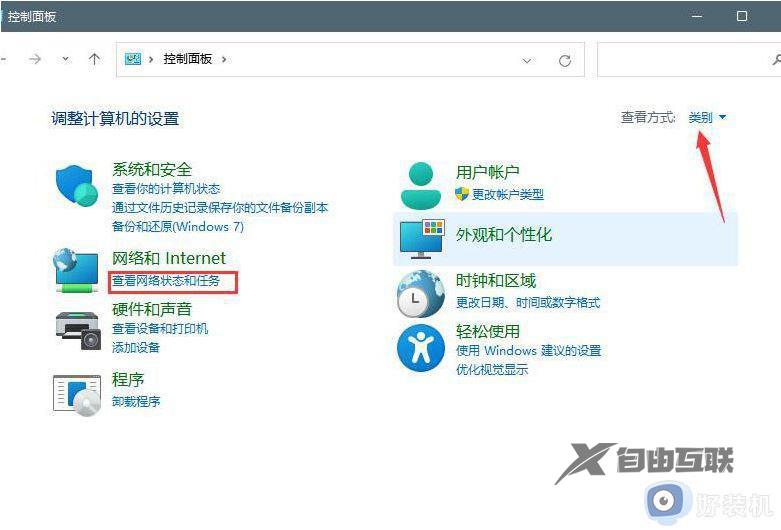
Task: Open the 类别 view-by dropdown
Action: tap(707, 118)
